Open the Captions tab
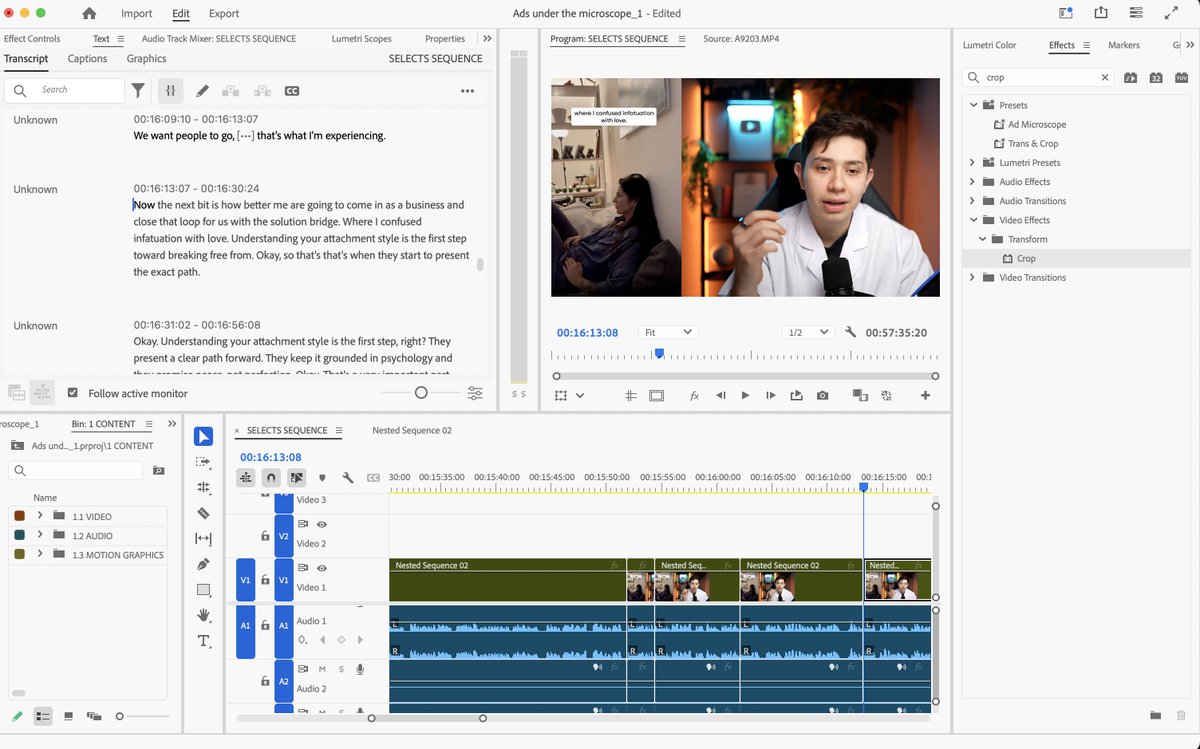The image size is (1200, 749). pyautogui.click(x=87, y=59)
